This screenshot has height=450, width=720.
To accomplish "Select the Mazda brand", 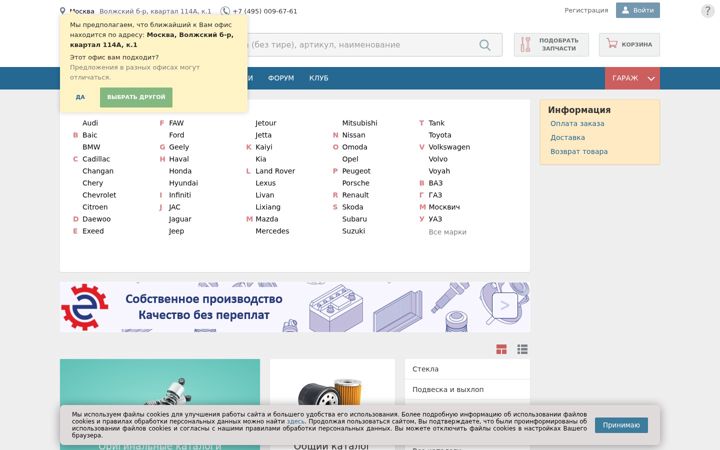I will (x=267, y=219).
